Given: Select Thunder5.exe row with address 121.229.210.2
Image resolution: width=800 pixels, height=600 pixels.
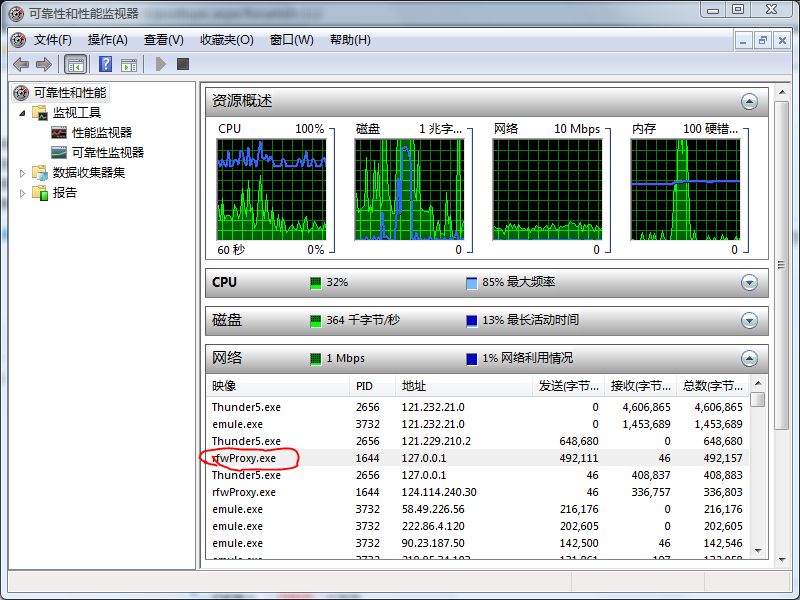Looking at the screenshot, I should point(478,441).
